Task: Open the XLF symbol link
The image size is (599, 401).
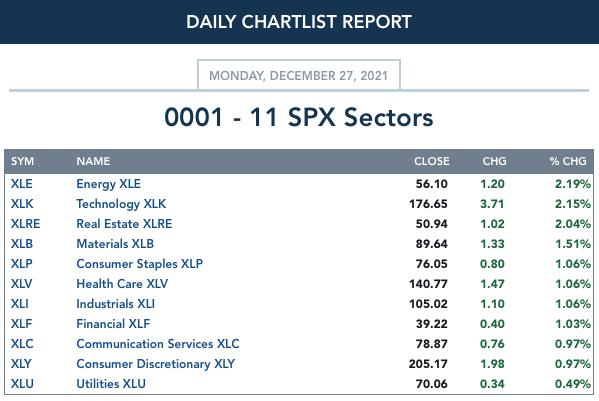Action: 21,324
